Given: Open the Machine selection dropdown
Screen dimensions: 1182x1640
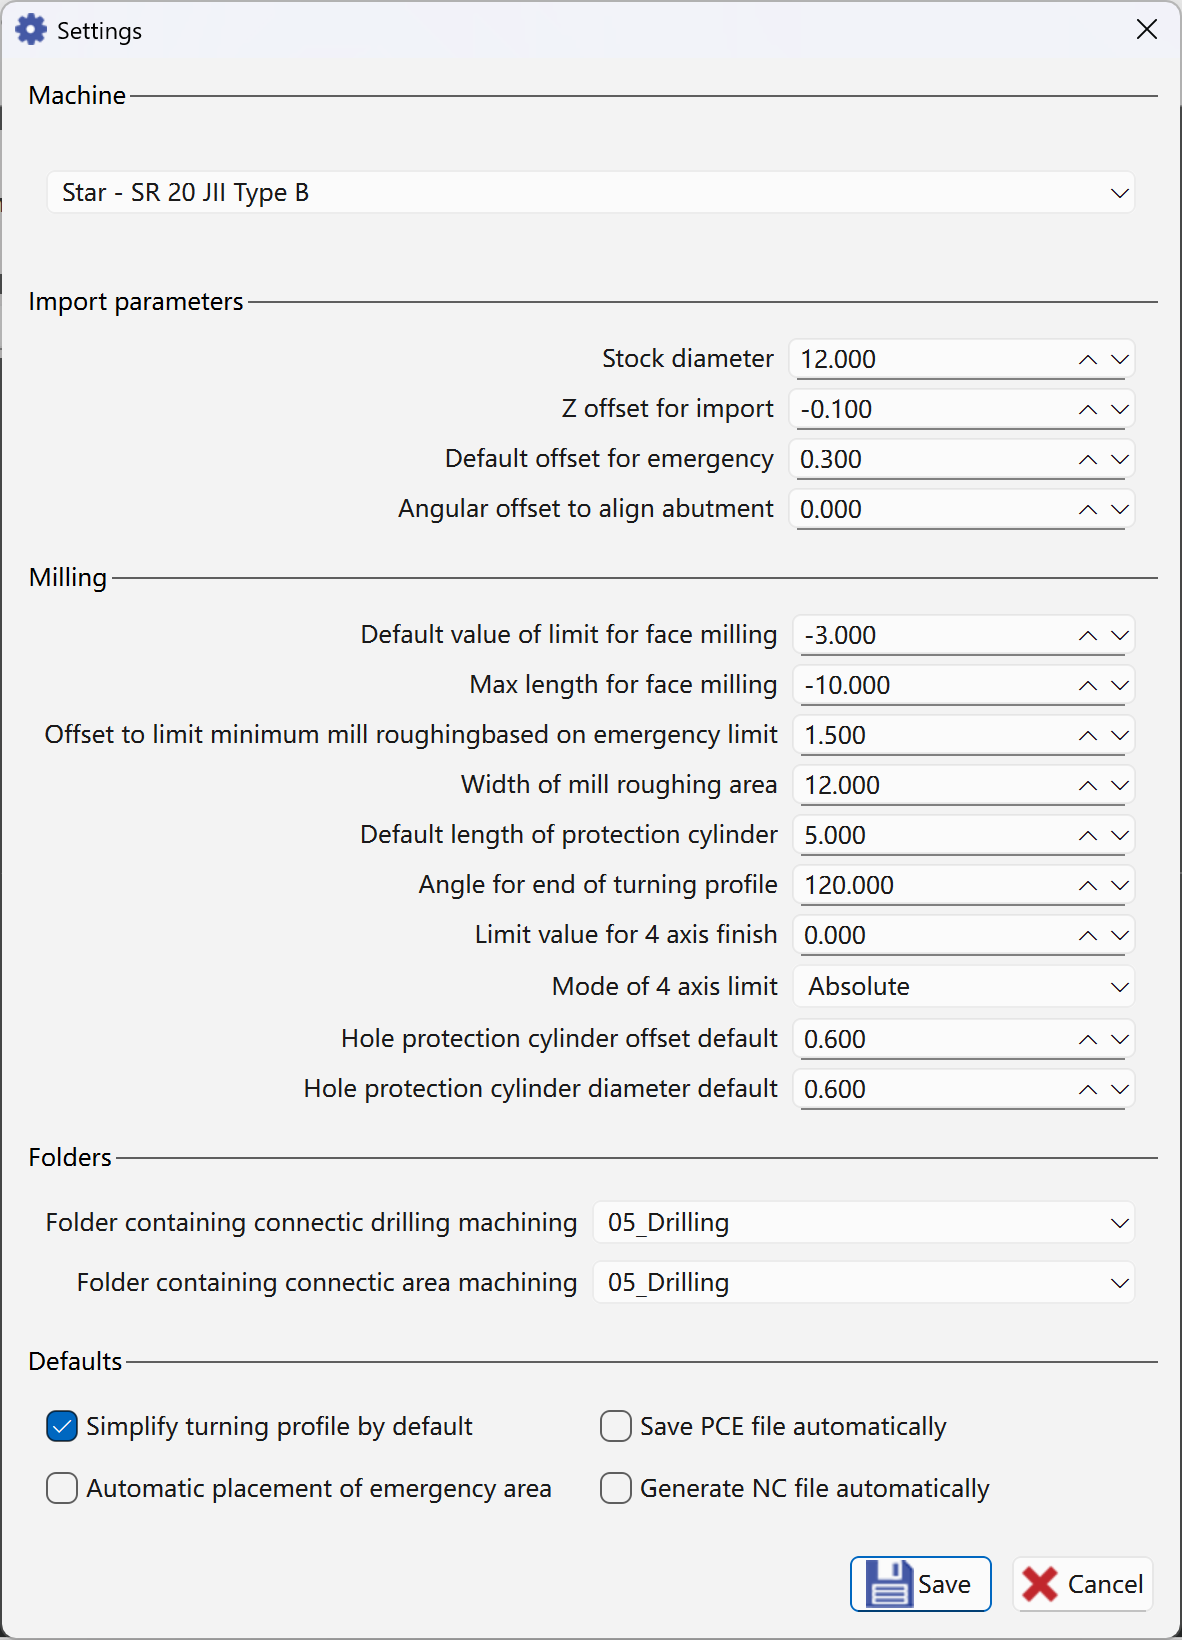Looking at the screenshot, I should click(590, 193).
